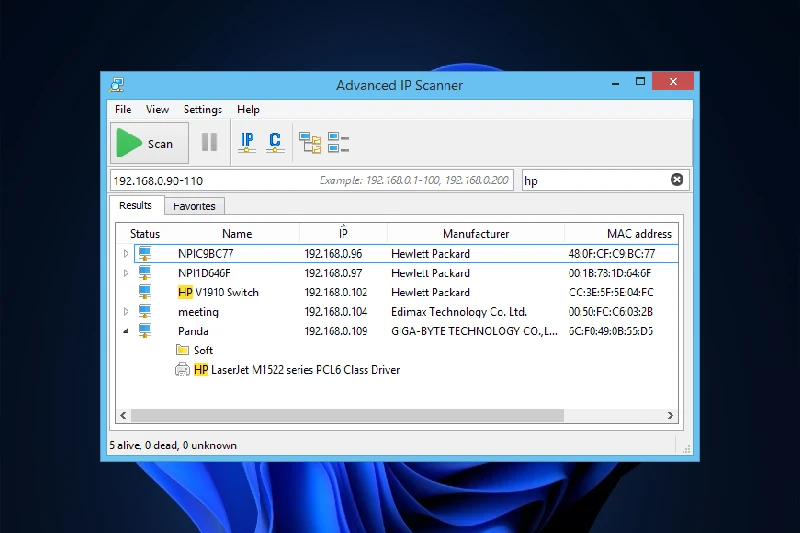Click the Collapse all list toolbar icon
This screenshot has height=533, width=800.
pos(338,143)
